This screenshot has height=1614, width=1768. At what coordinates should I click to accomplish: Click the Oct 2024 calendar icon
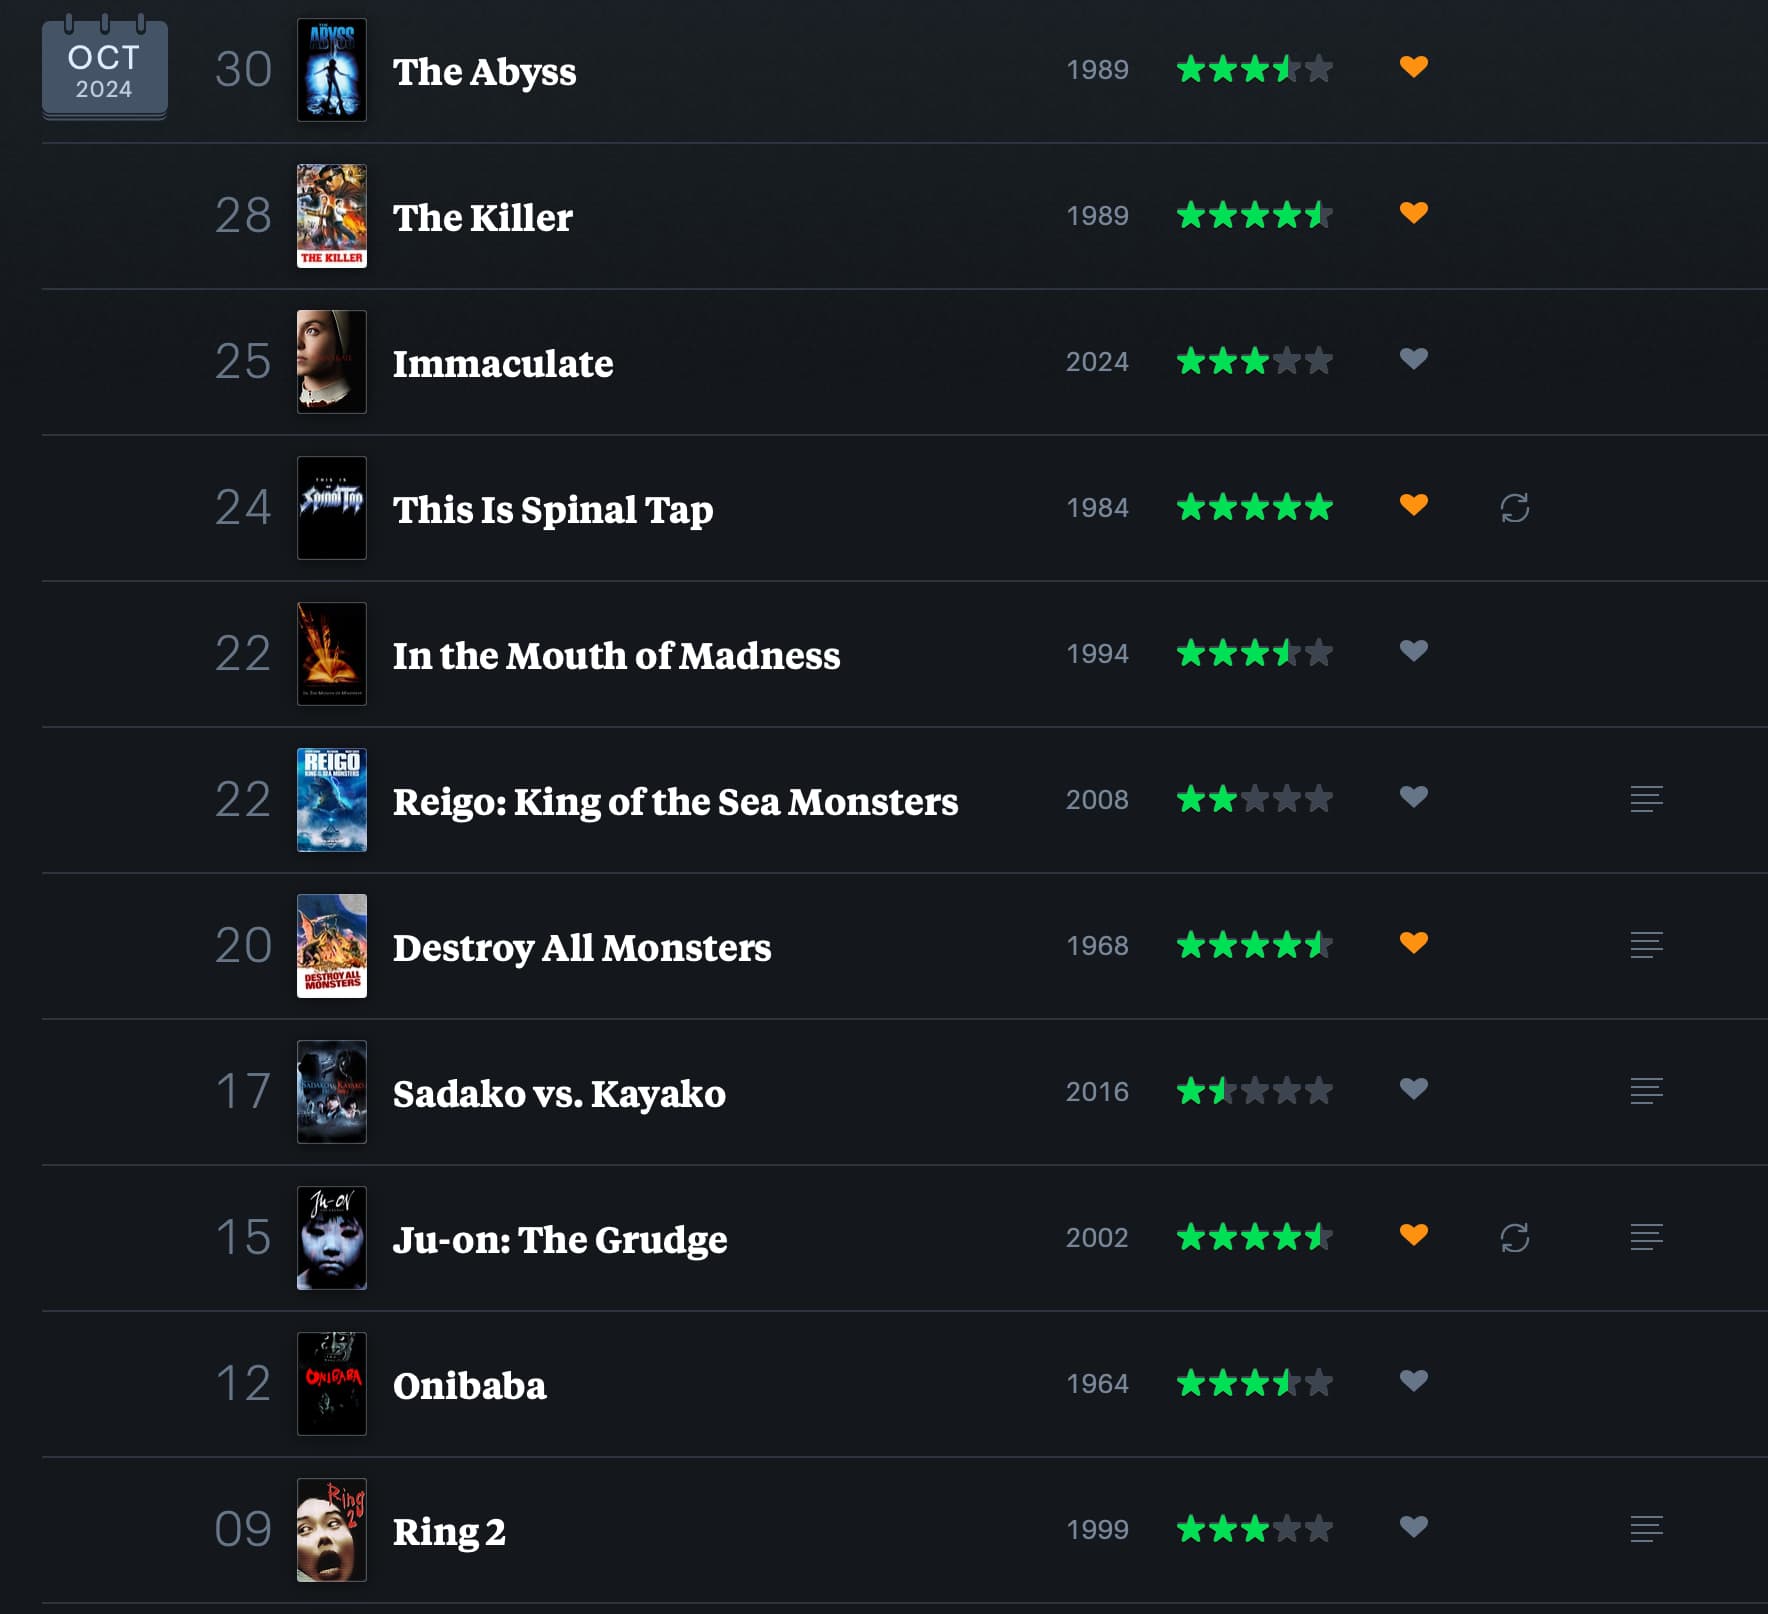[x=104, y=70]
